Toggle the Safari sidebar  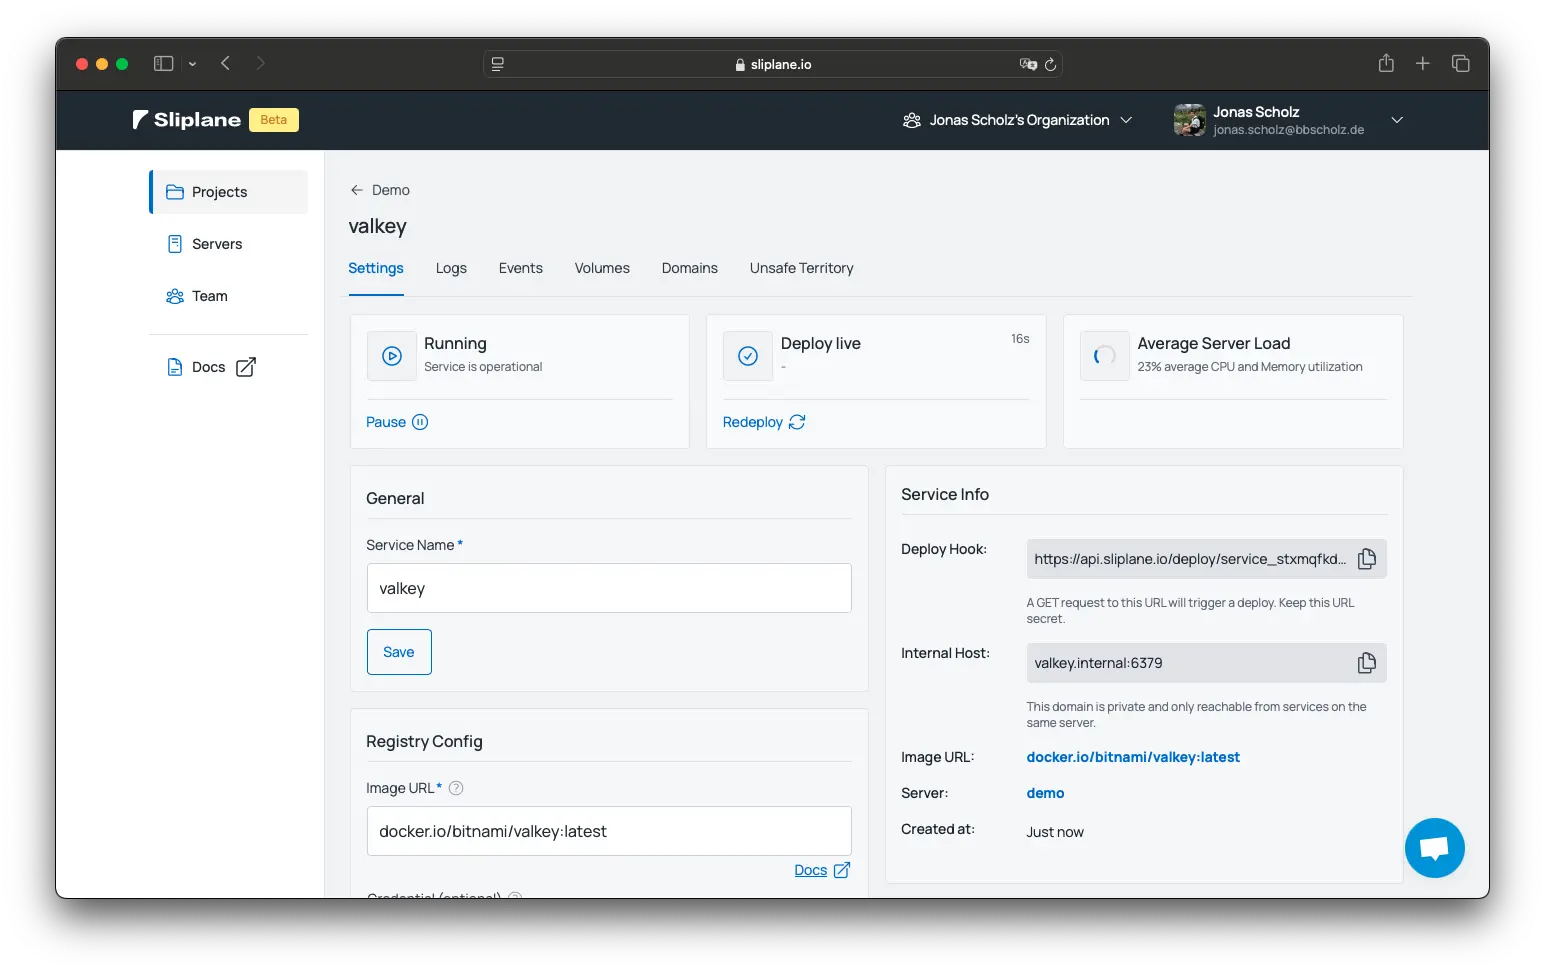coord(164,63)
